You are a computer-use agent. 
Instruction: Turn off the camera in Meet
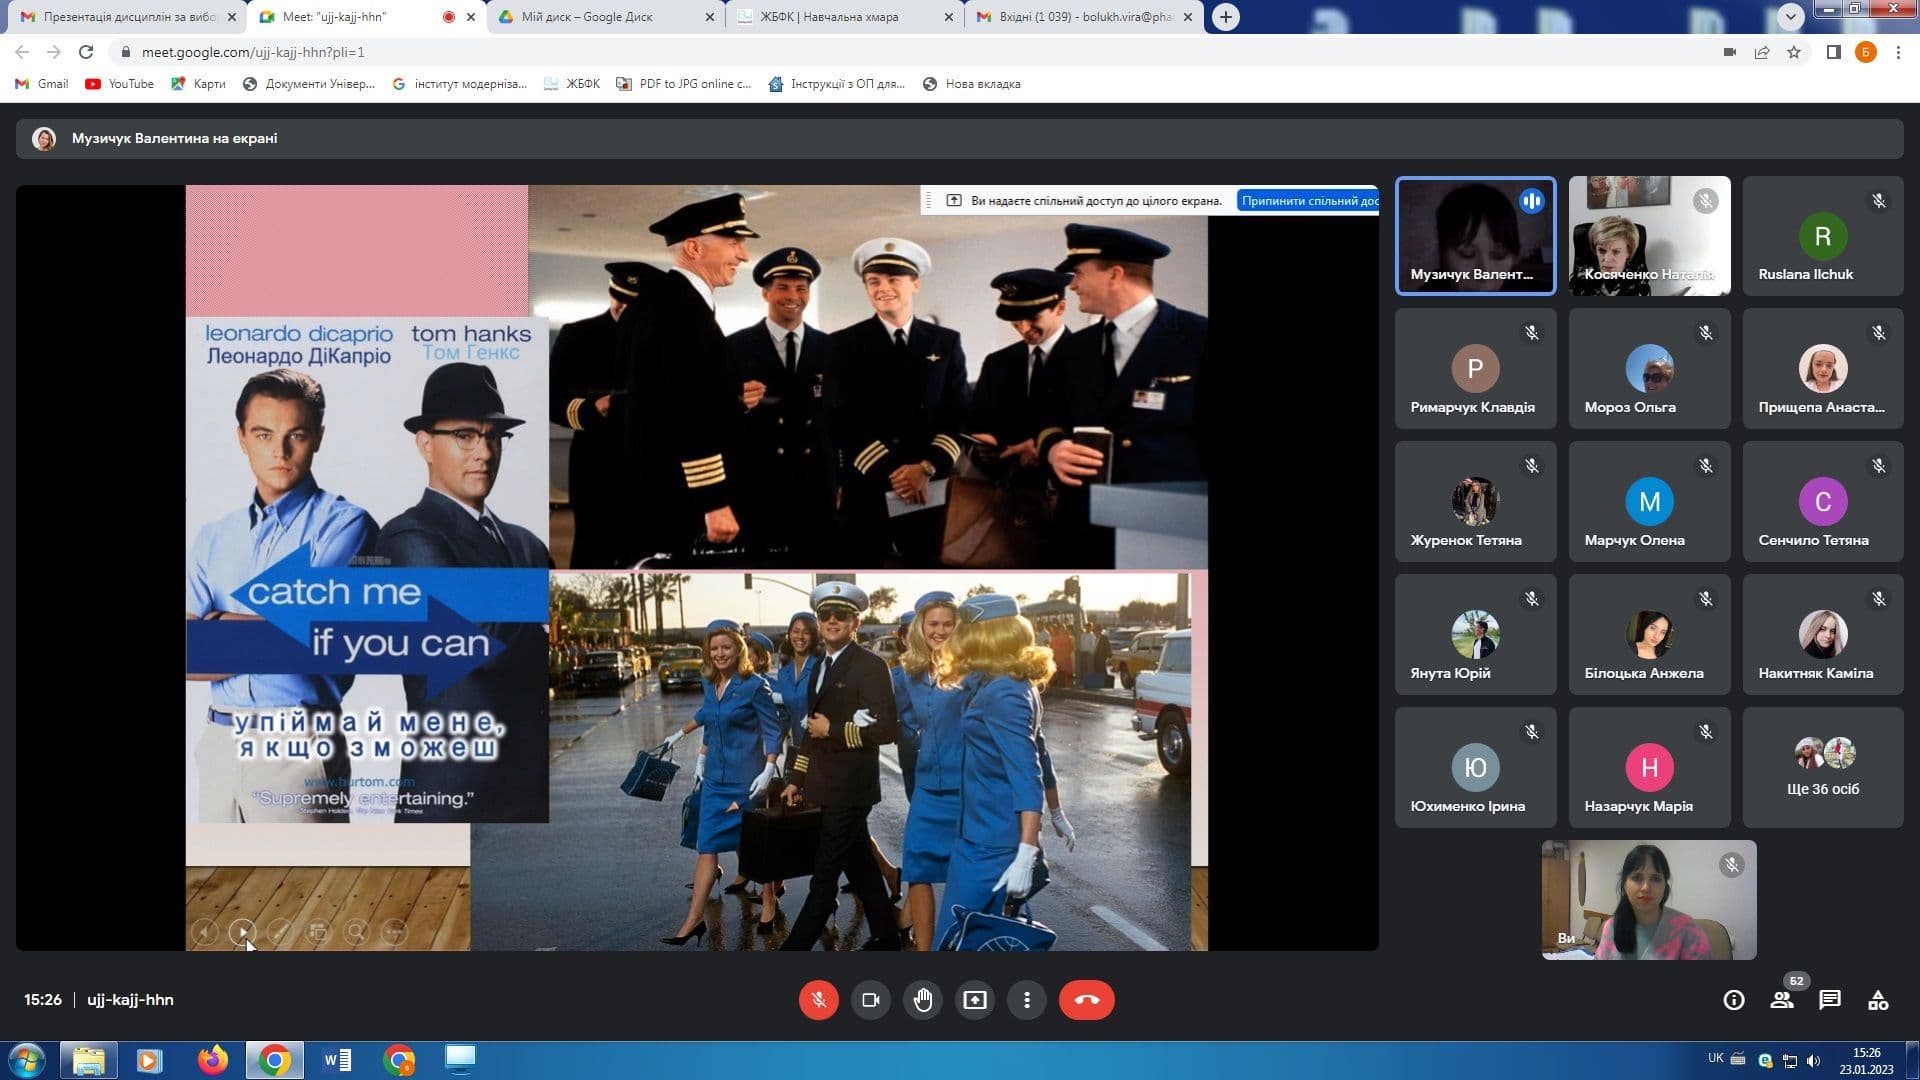(870, 1000)
